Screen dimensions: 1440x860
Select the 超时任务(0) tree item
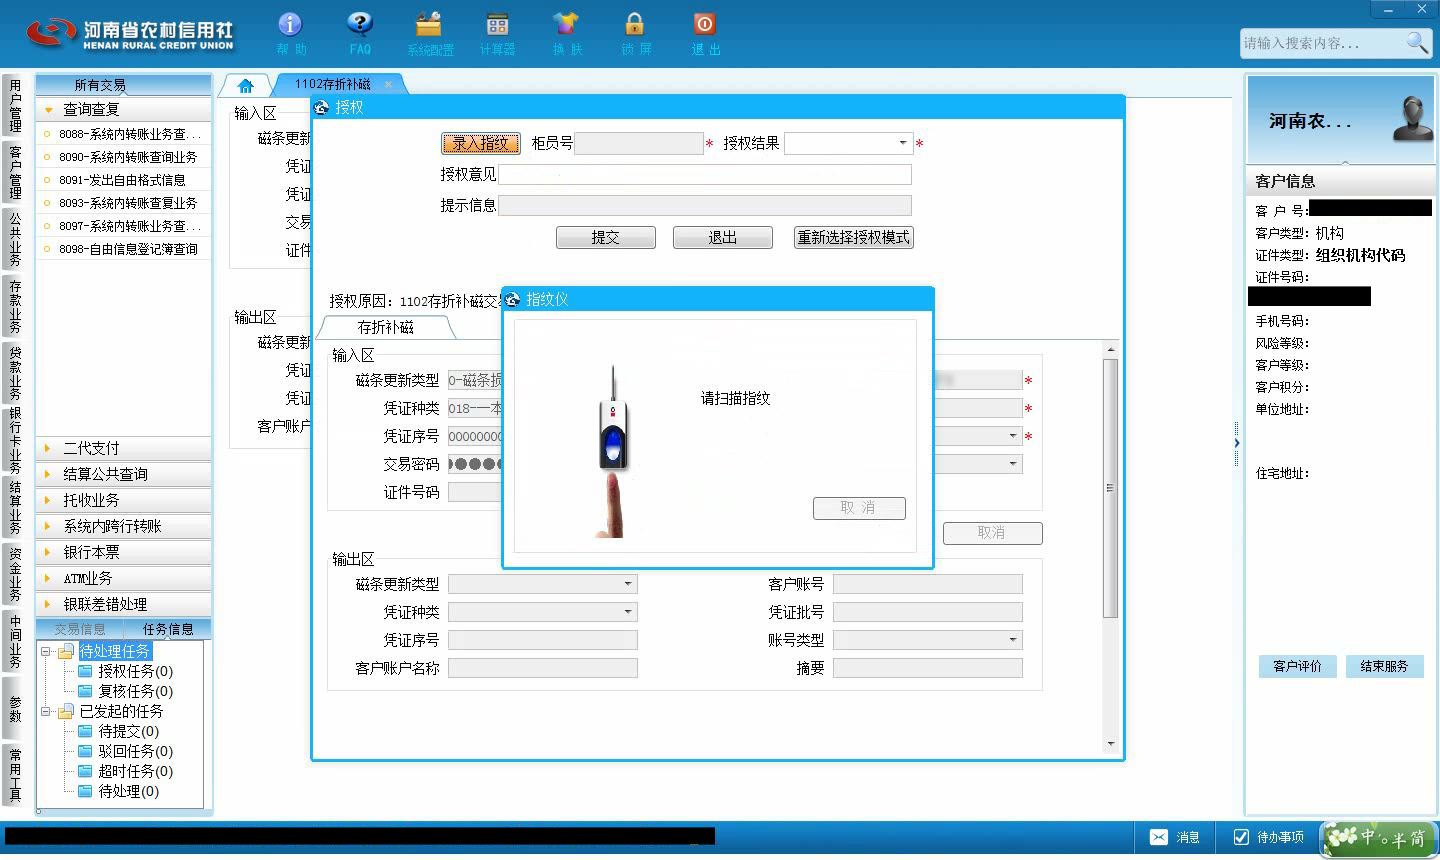pyautogui.click(x=135, y=771)
